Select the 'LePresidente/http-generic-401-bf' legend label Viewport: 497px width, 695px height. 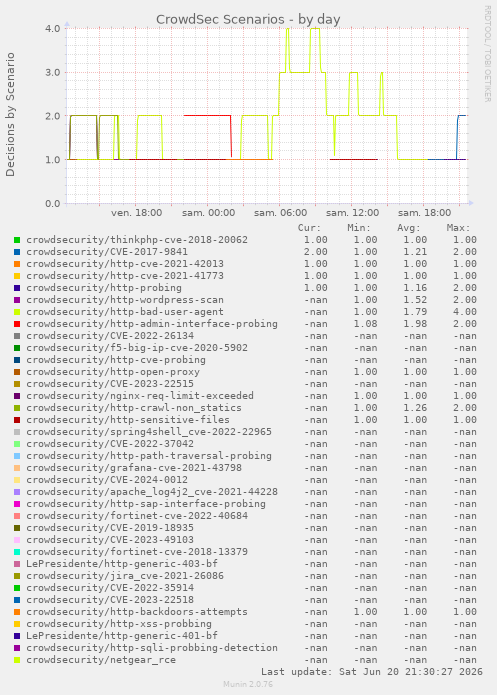(x=122, y=636)
